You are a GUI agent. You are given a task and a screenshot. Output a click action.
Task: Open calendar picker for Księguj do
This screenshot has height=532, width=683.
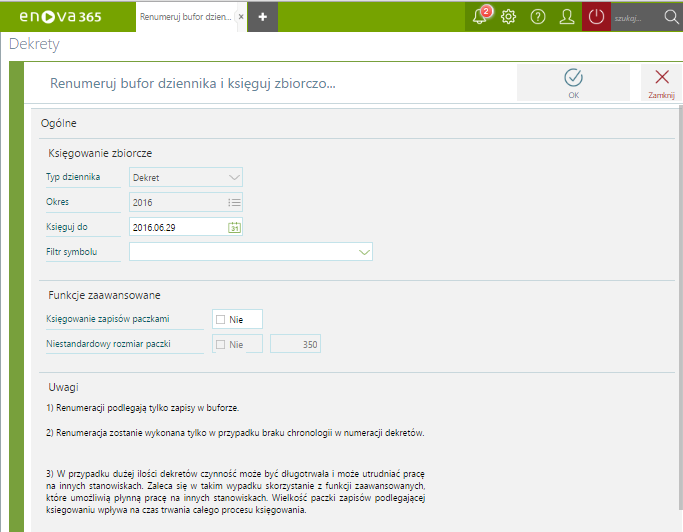coord(234,227)
